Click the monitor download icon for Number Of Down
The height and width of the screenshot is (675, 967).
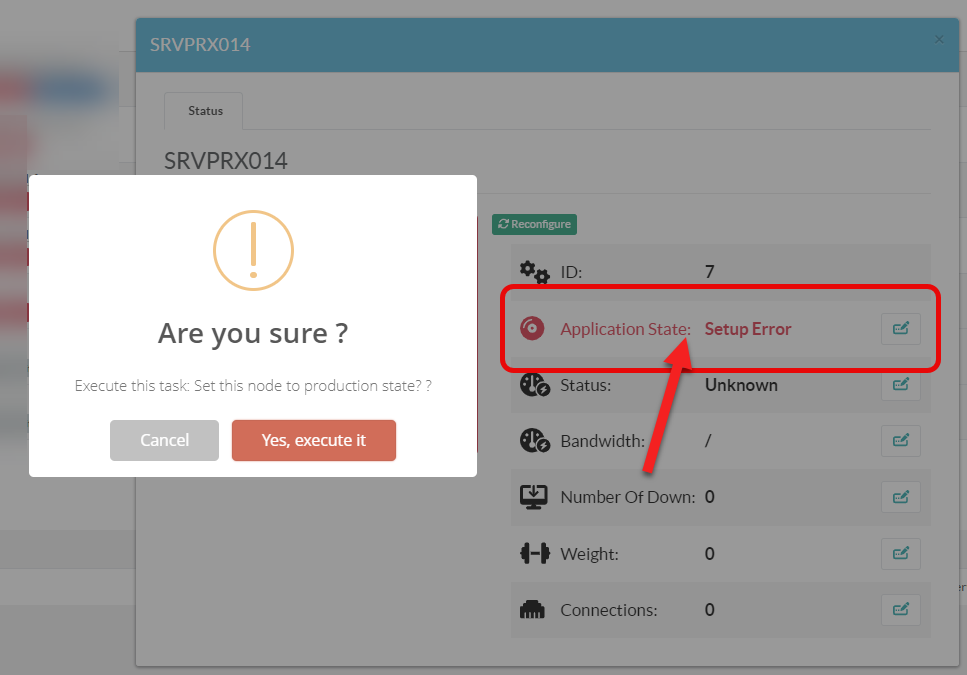[534, 497]
